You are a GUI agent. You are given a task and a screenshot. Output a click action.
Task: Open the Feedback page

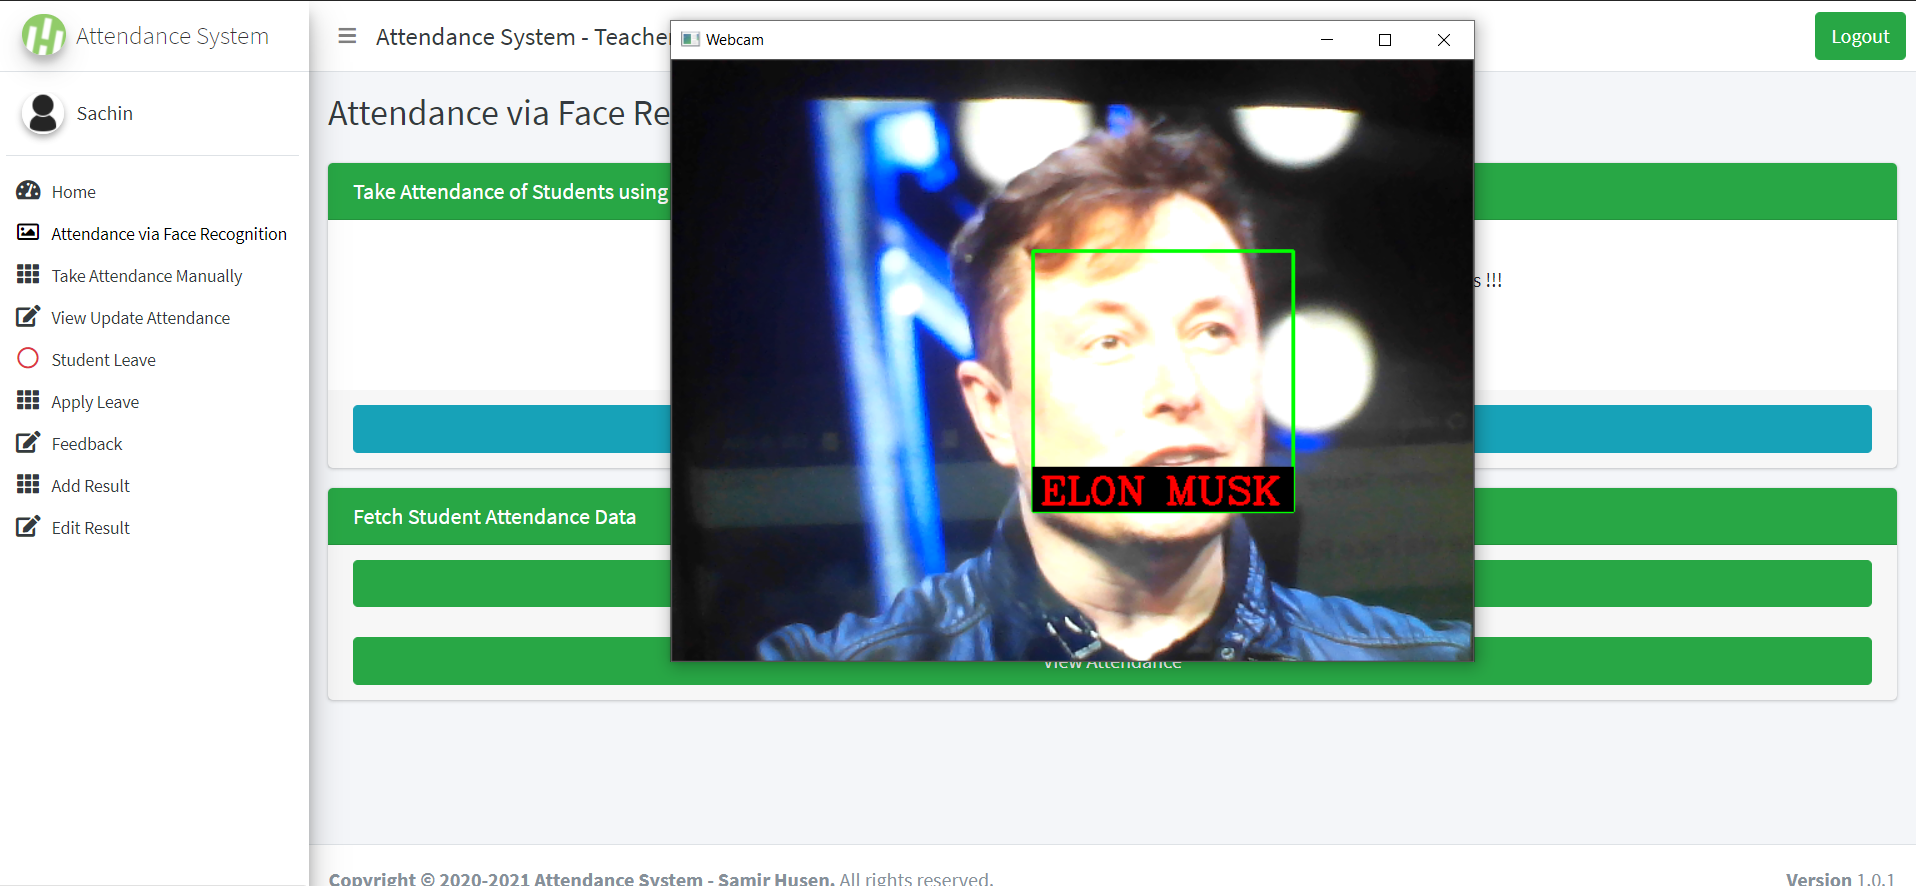pos(152,443)
